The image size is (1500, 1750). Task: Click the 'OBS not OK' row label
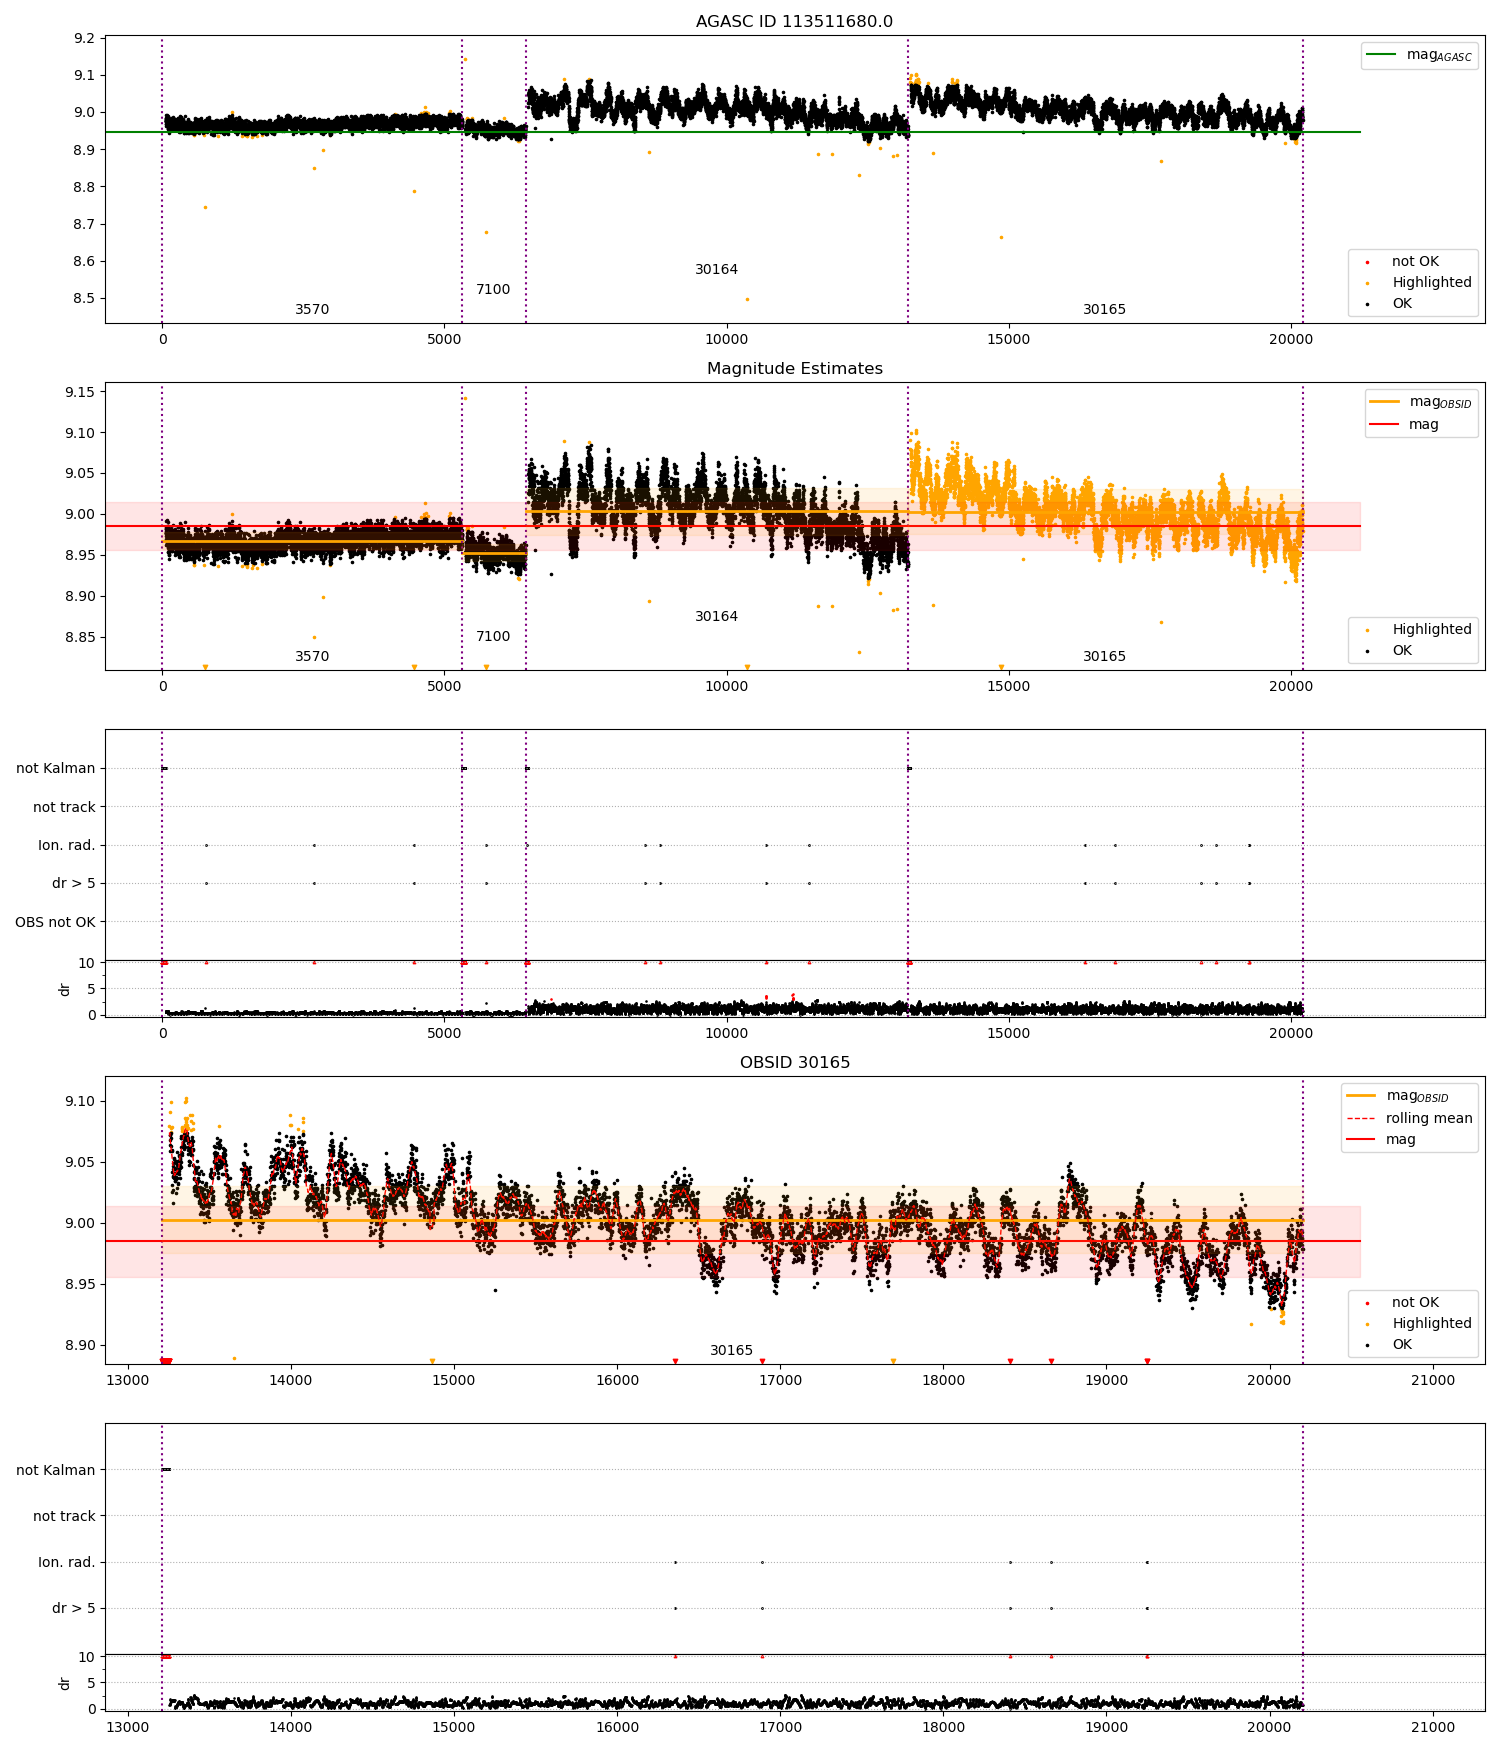coord(55,922)
